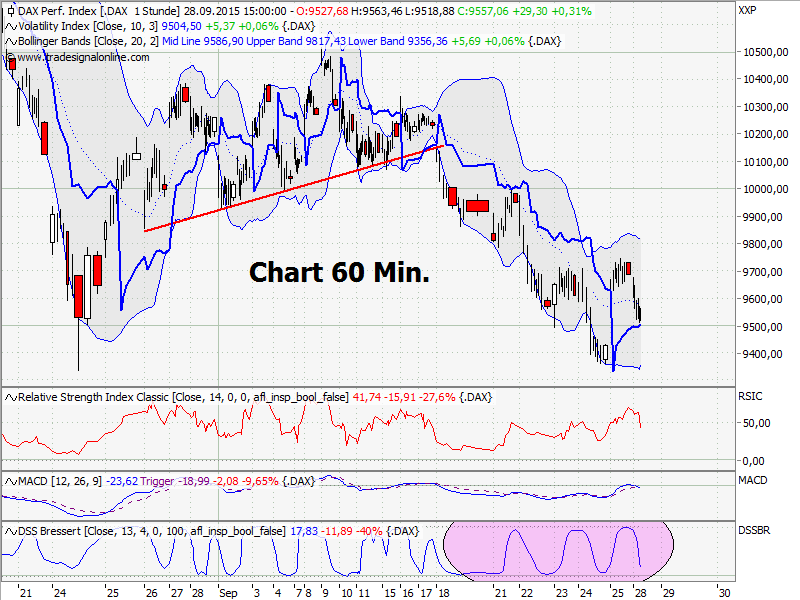The height and width of the screenshot is (600, 800).
Task: Open the www.tradesignalonline.com watermark link
Action: 75,57
